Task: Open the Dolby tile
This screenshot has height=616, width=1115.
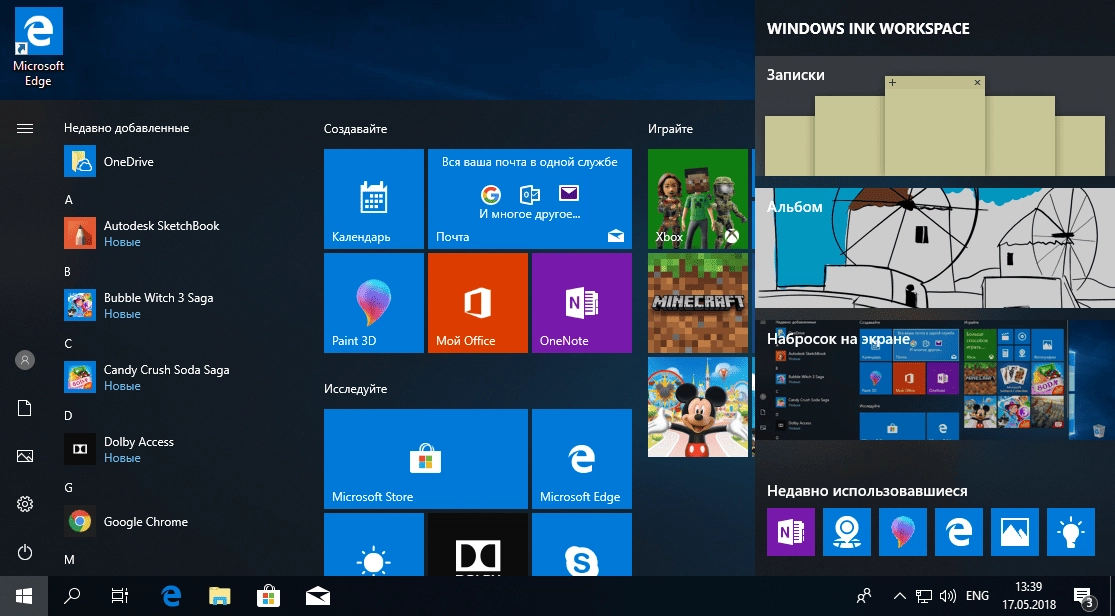Action: (x=478, y=545)
